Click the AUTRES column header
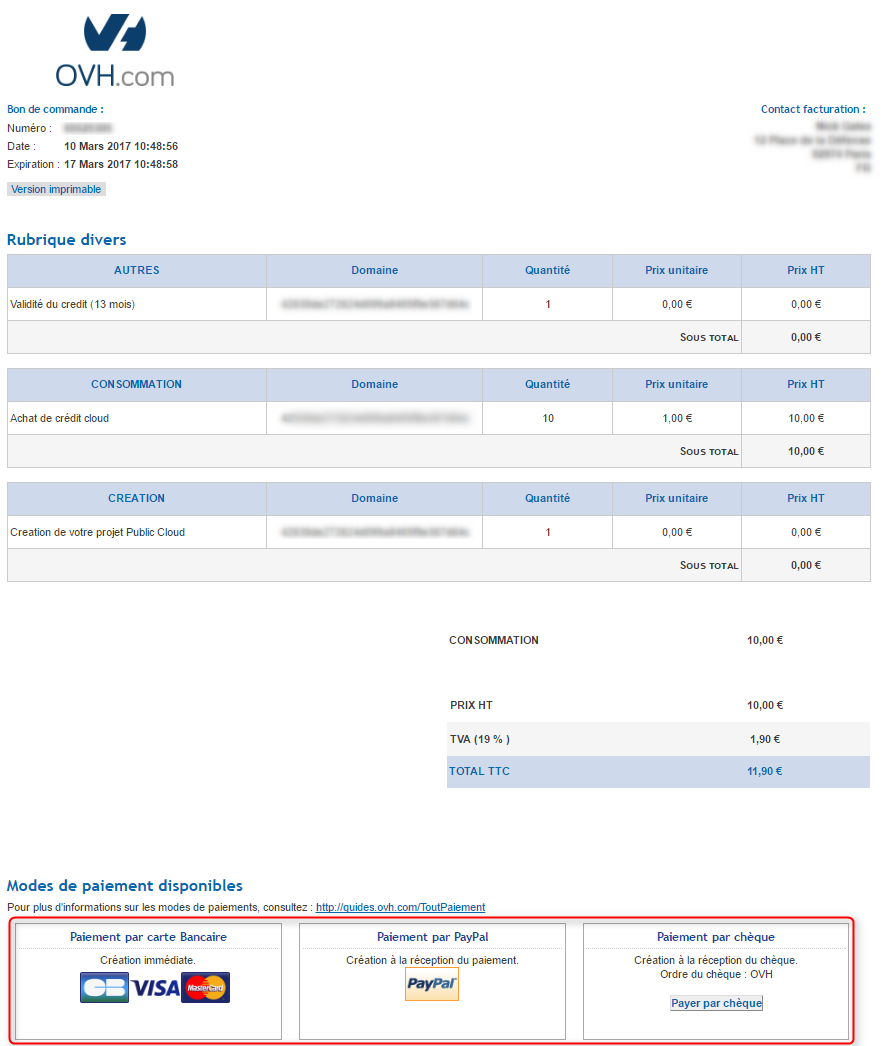Screen dimensions: 891x1046 click(137, 270)
